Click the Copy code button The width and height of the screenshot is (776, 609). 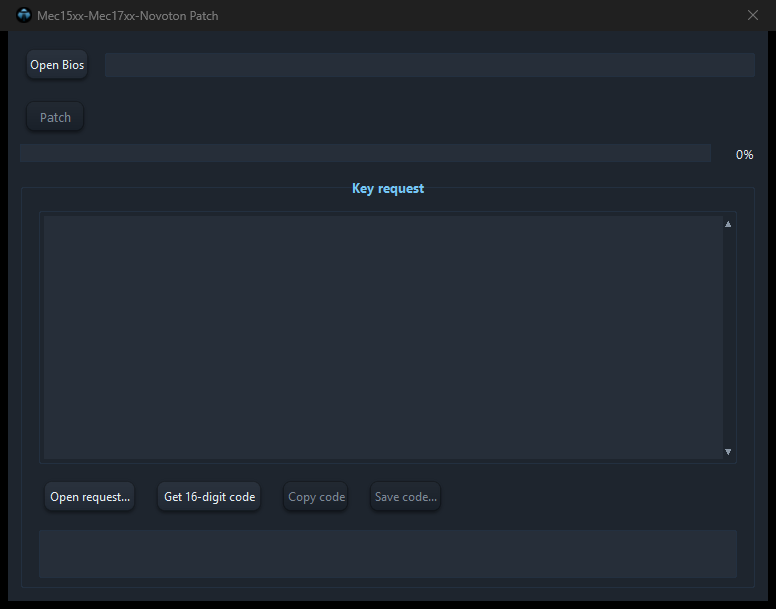coord(316,497)
